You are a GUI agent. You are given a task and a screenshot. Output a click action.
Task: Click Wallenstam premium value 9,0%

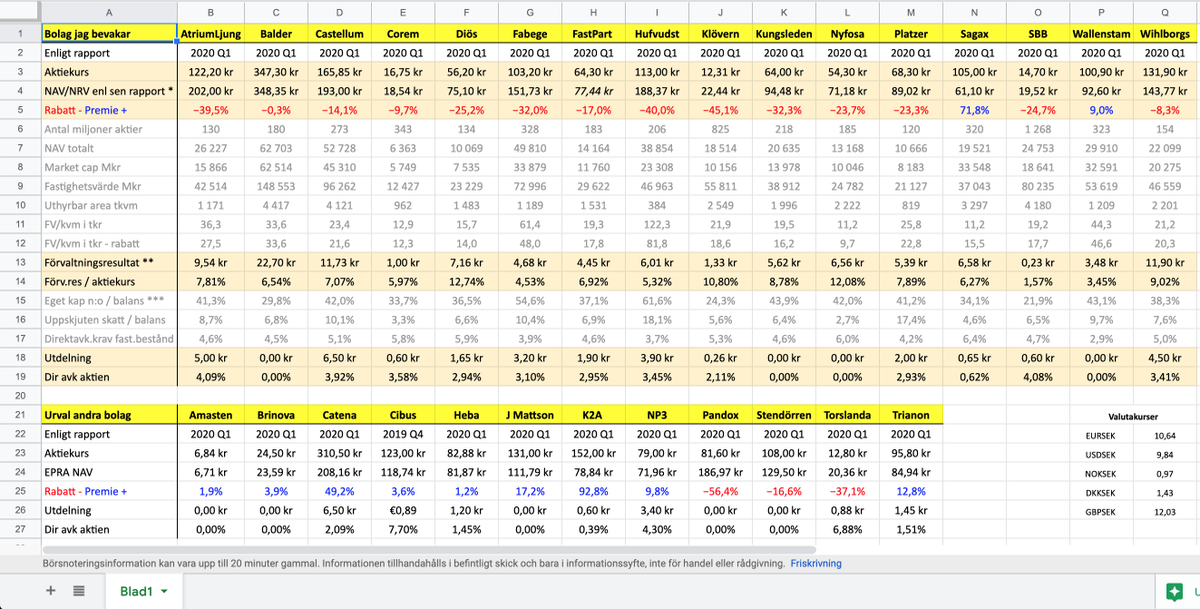point(1102,109)
